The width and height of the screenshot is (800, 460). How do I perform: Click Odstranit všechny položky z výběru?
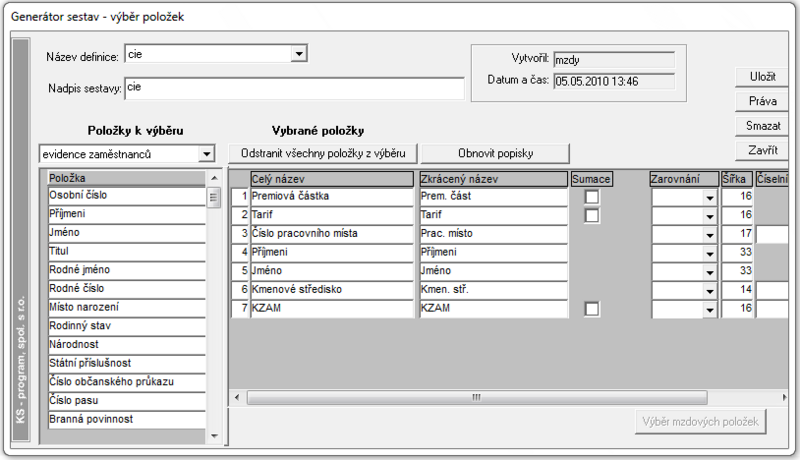[323, 154]
